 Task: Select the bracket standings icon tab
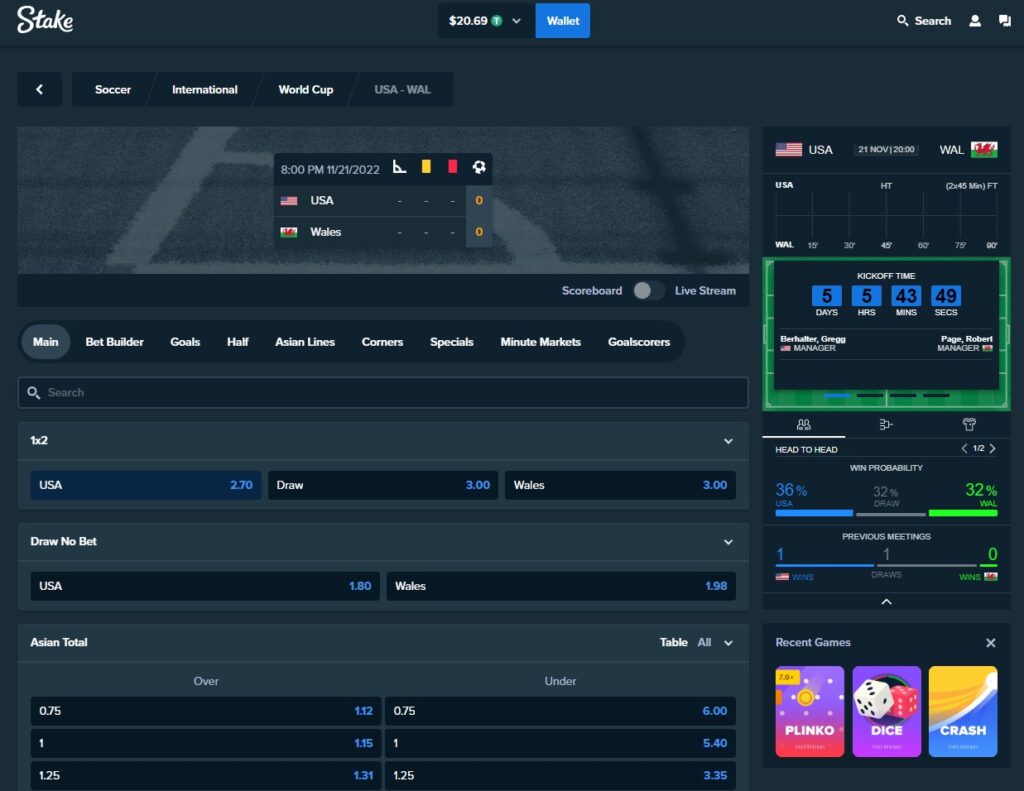click(x=886, y=425)
